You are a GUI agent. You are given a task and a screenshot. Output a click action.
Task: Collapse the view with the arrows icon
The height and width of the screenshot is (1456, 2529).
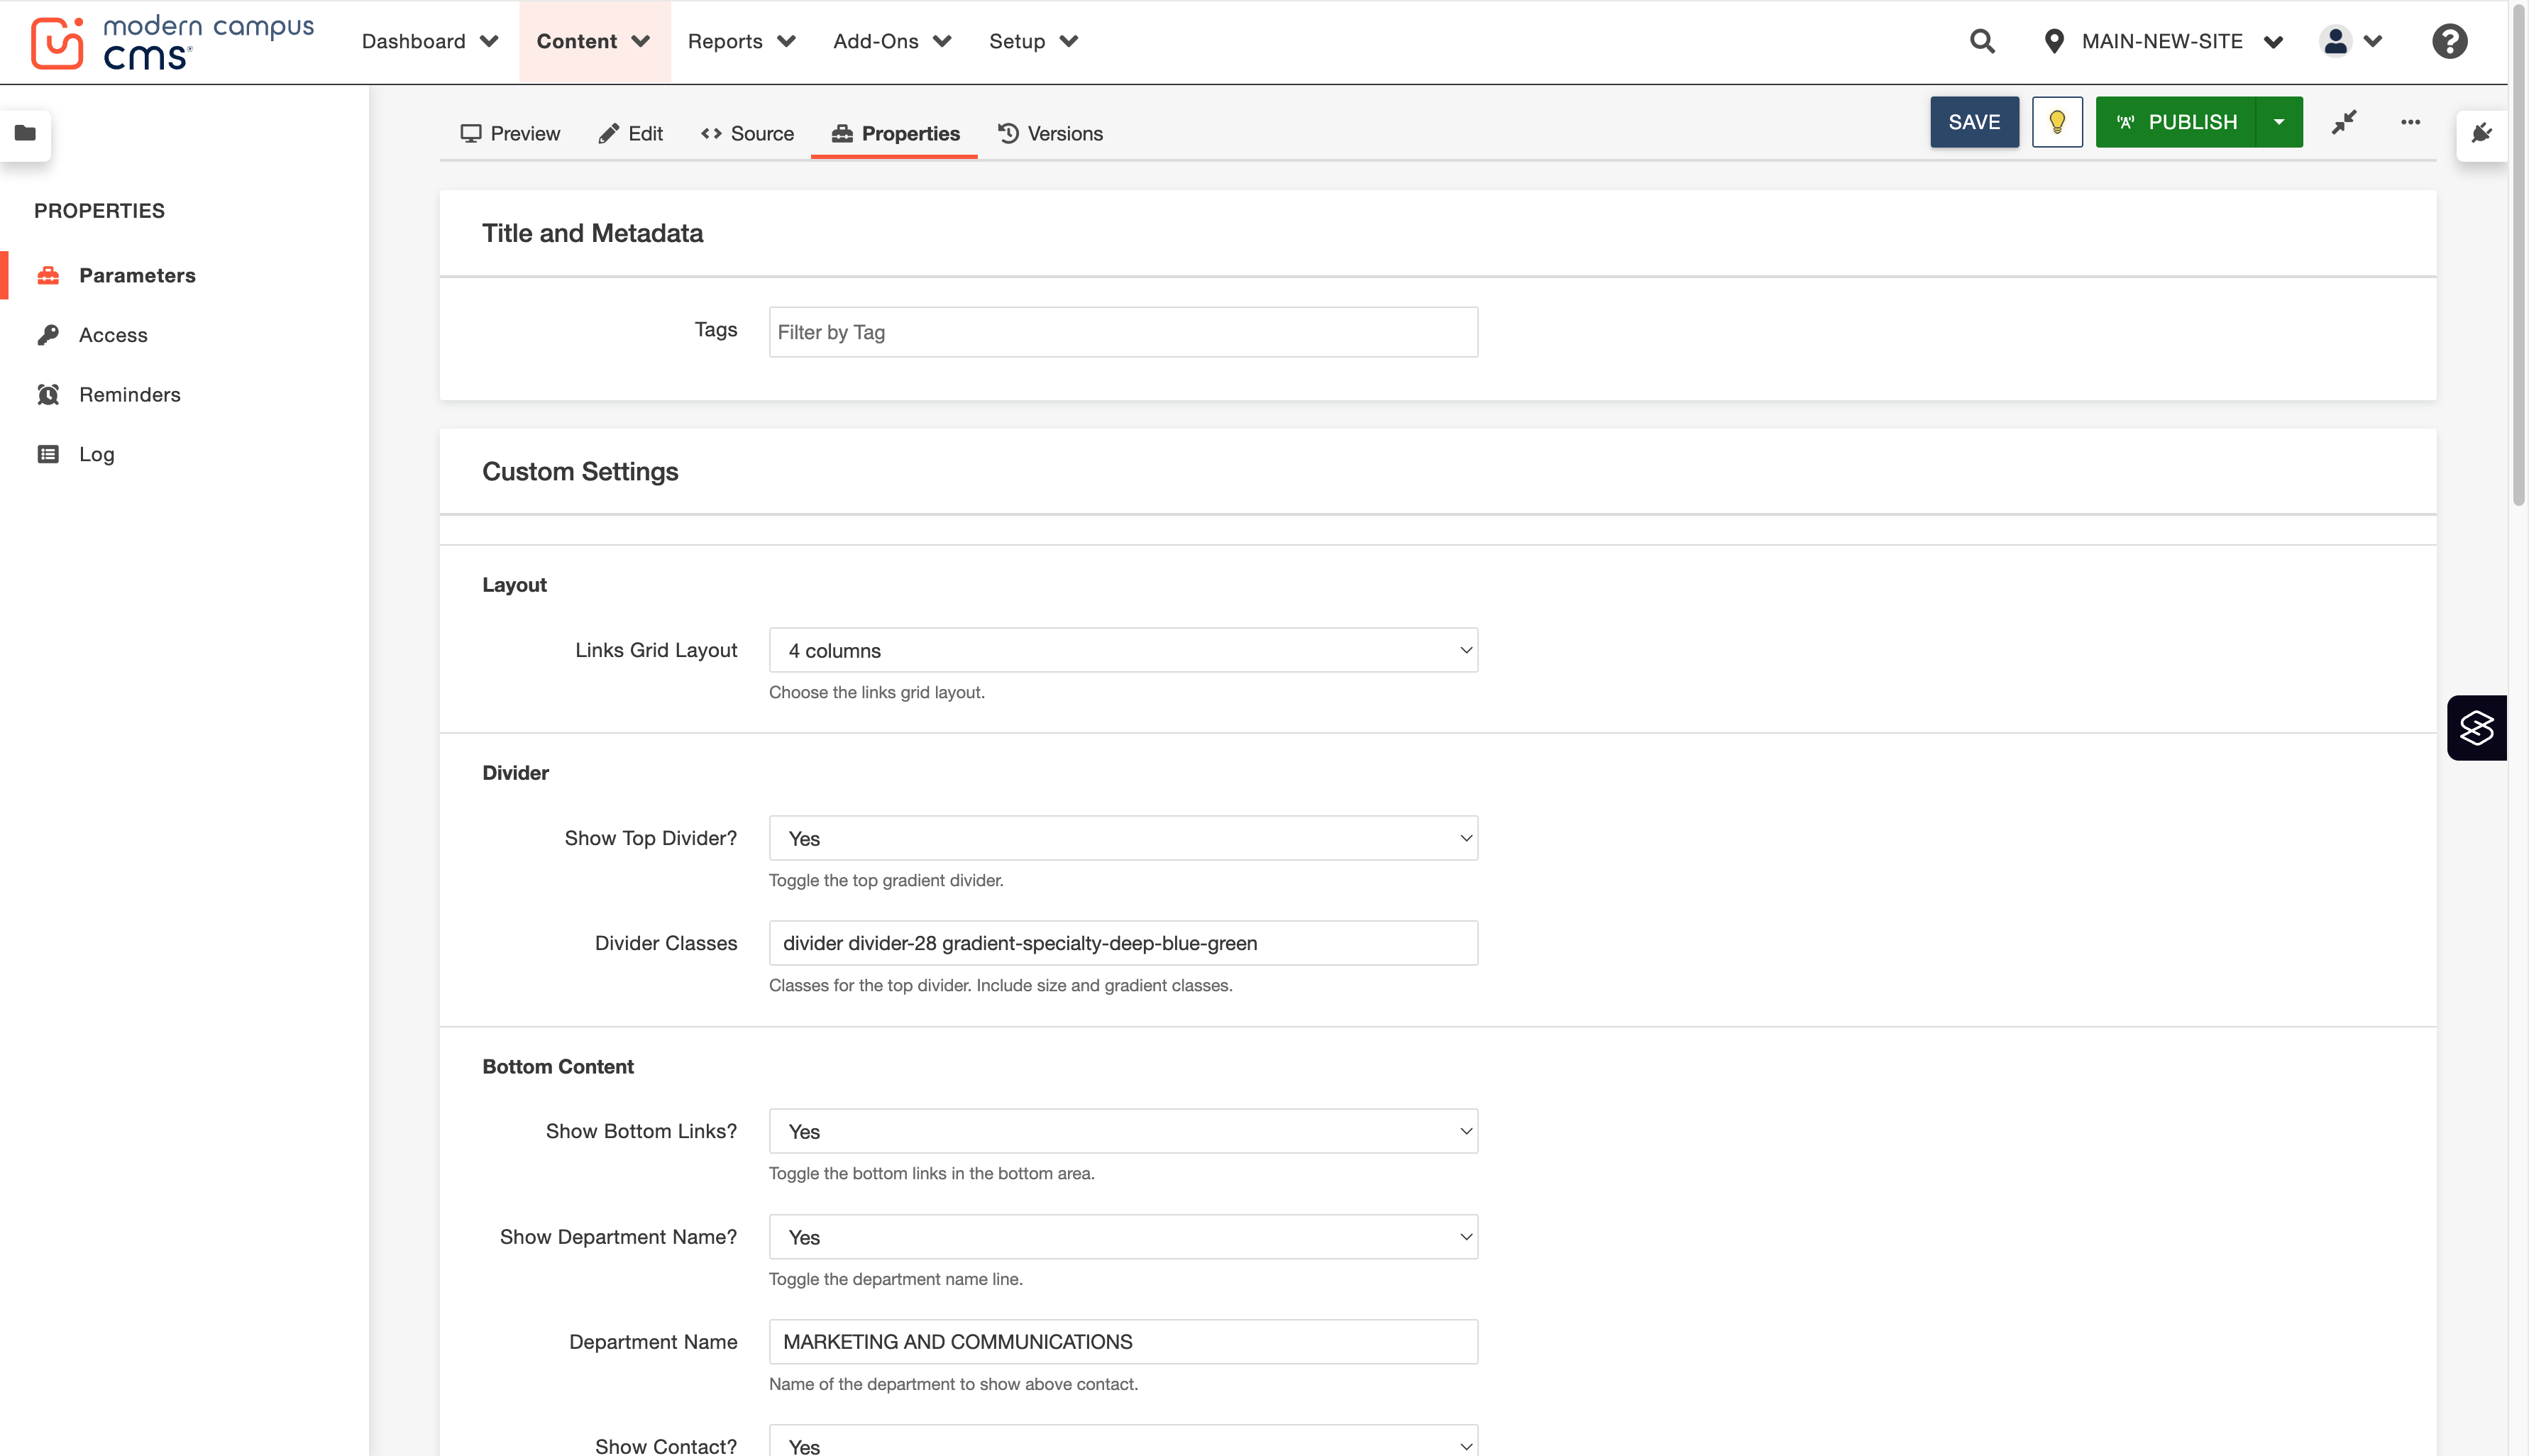click(x=2344, y=122)
